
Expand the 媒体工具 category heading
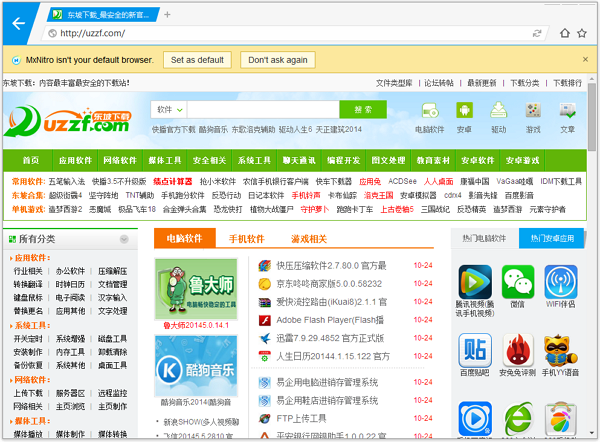pyautogui.click(x=31, y=421)
